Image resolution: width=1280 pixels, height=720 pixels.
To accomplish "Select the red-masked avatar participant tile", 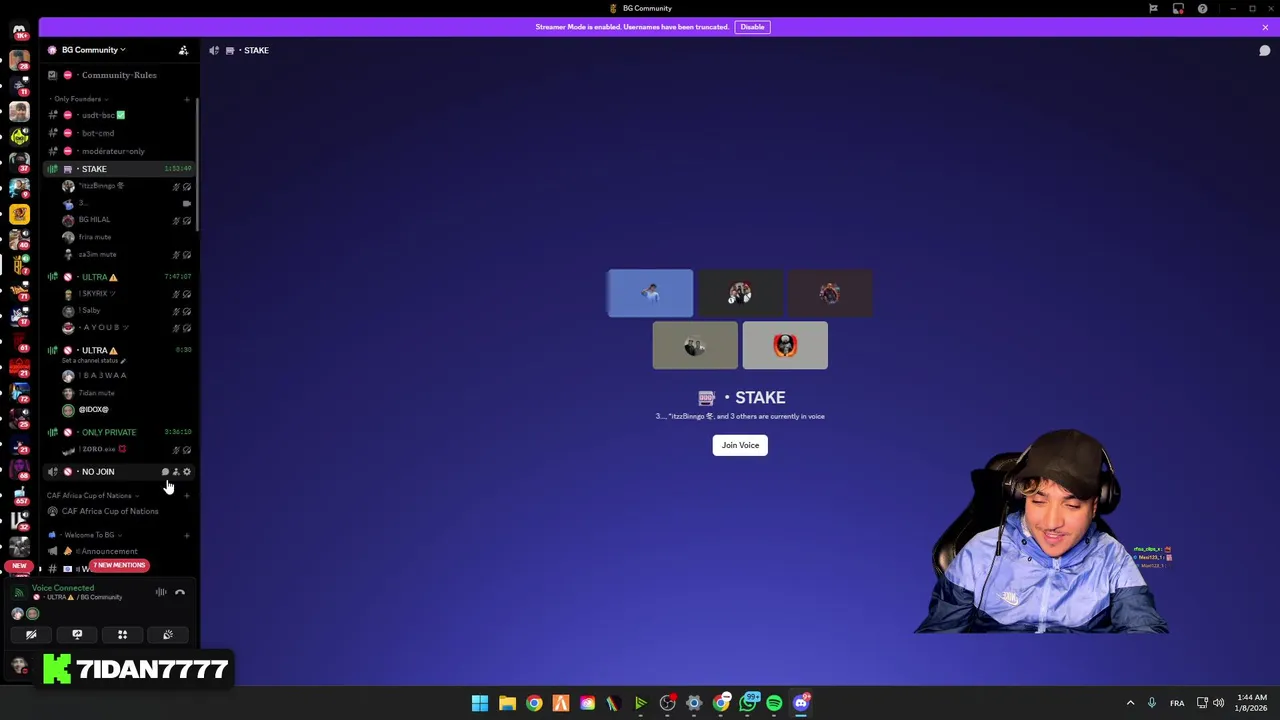I will [x=785, y=346].
